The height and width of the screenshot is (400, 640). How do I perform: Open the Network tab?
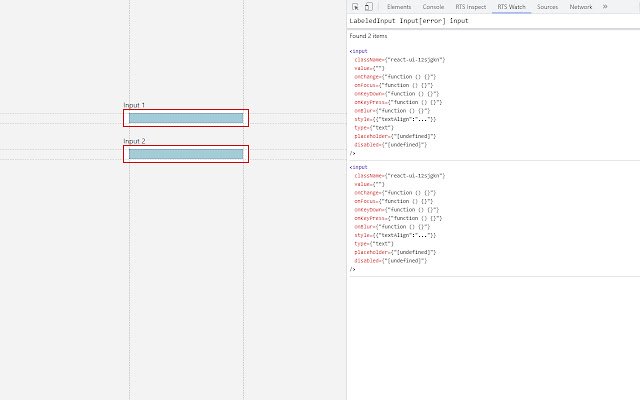[x=580, y=7]
